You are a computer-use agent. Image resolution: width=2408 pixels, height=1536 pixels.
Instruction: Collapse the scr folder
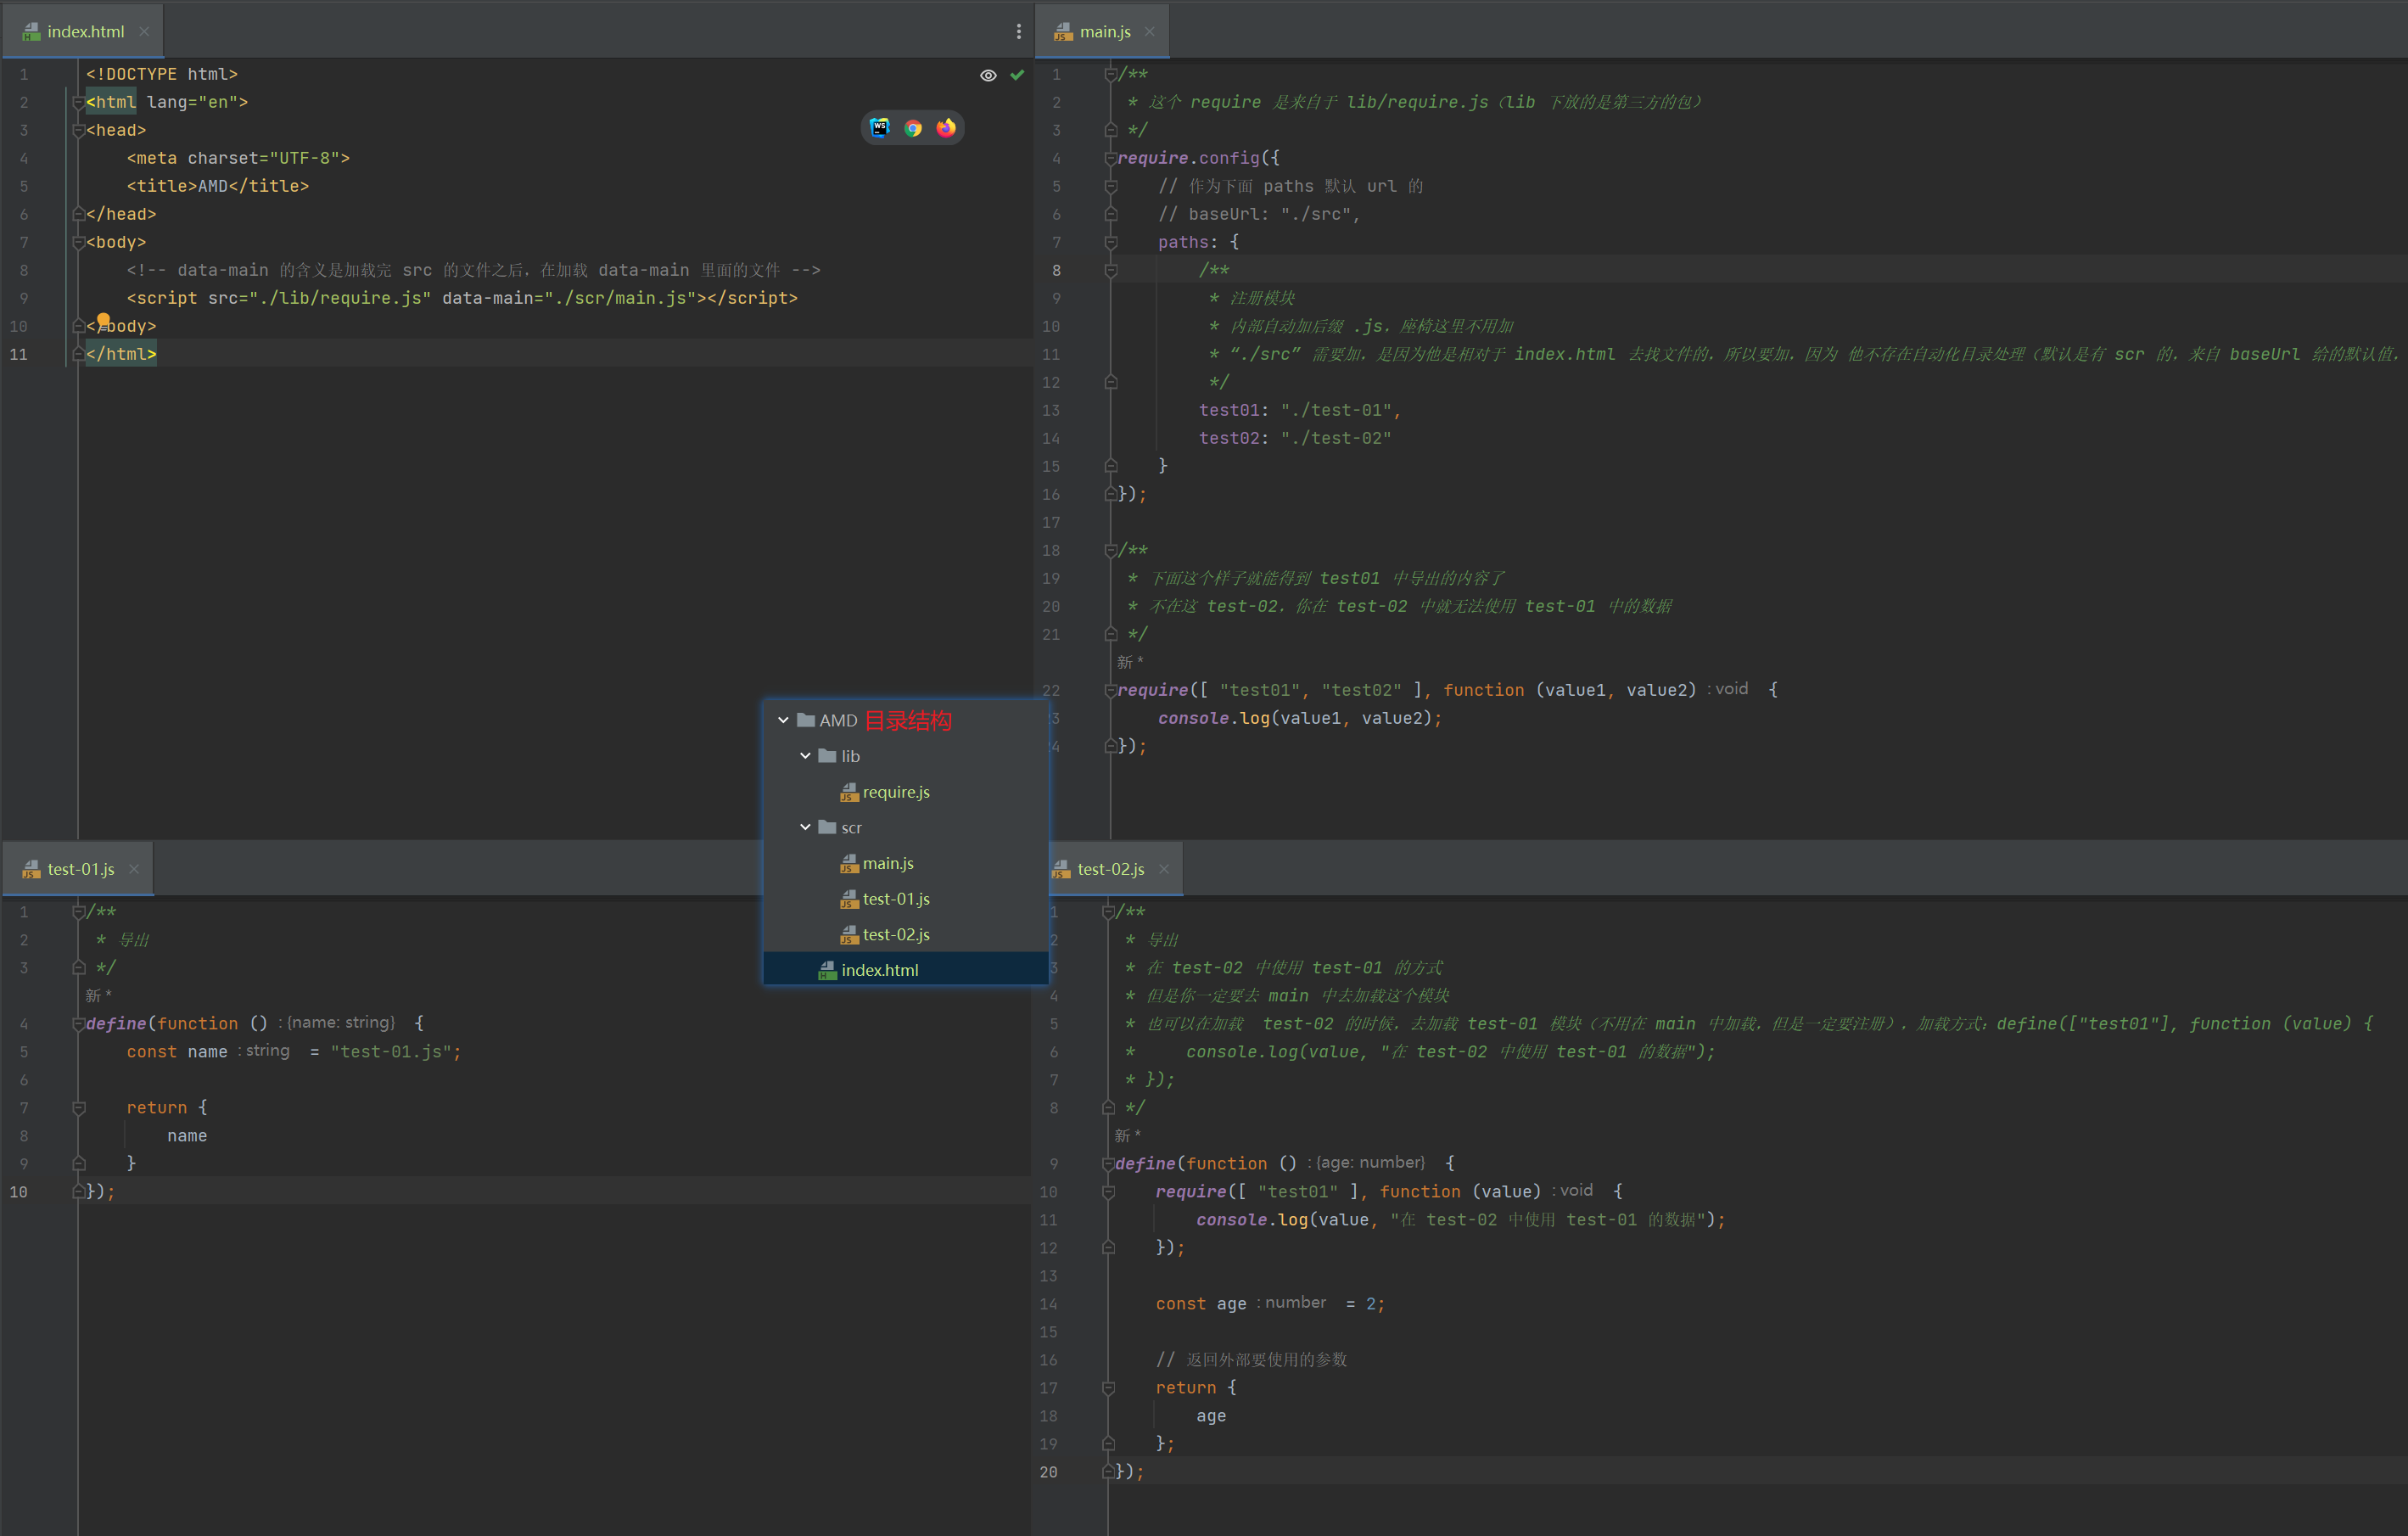click(x=806, y=827)
